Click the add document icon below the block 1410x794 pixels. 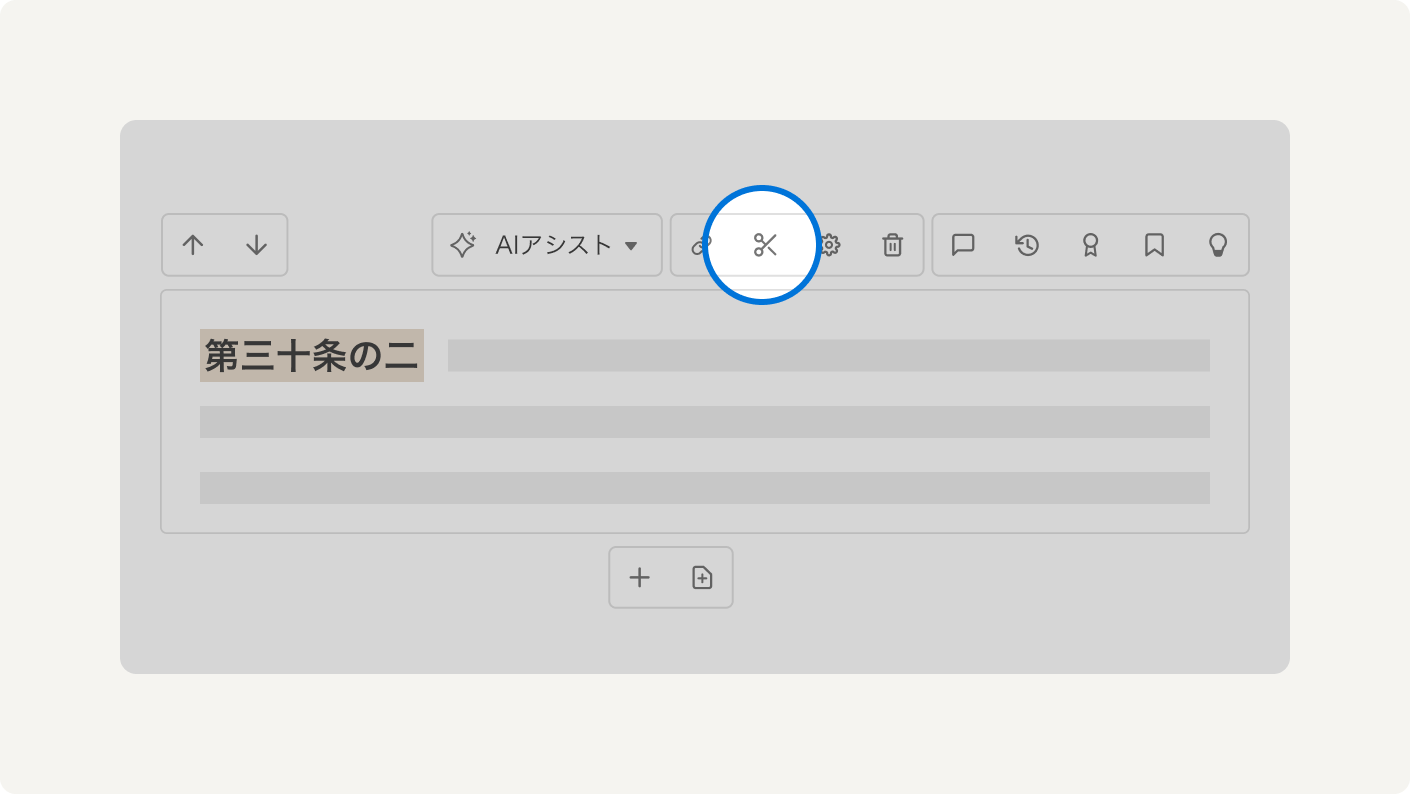pos(703,577)
